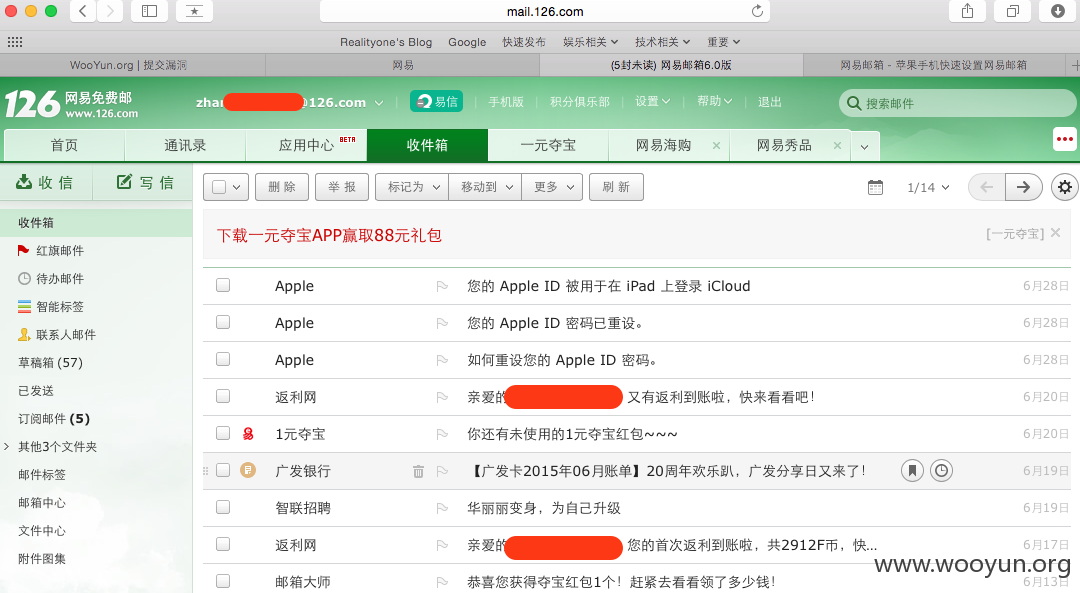
Task: Open the extra tabs chevron dropdown
Action: click(x=864, y=146)
